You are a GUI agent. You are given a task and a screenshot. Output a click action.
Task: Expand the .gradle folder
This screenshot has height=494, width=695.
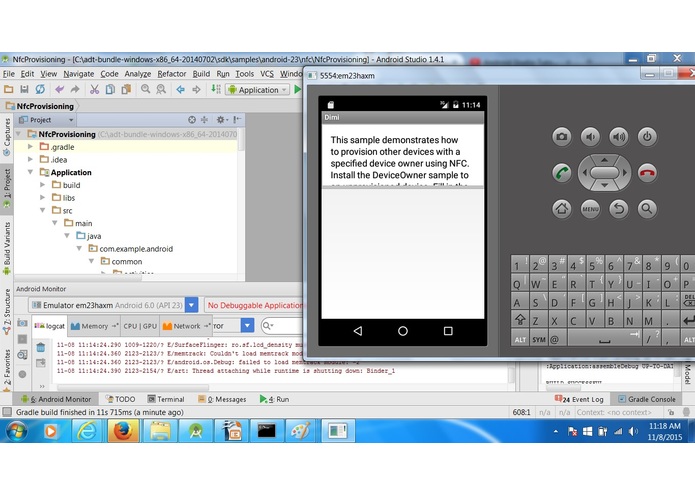(x=30, y=147)
